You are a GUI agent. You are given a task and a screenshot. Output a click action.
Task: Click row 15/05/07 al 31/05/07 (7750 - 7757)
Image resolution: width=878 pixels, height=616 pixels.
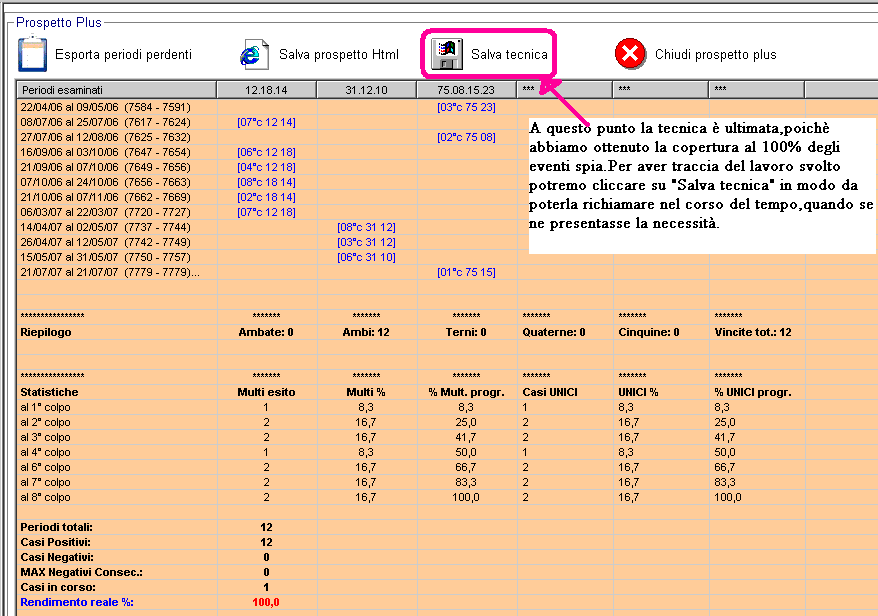(x=105, y=257)
